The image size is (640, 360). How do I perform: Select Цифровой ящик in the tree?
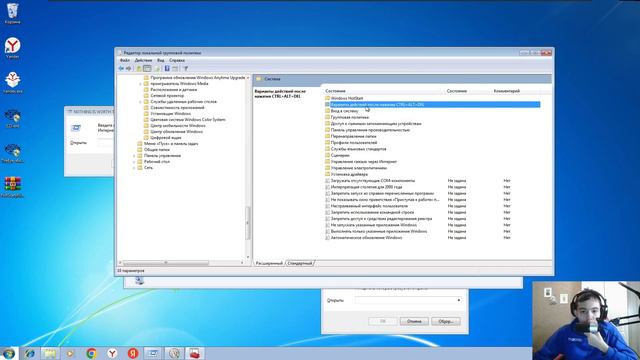tap(166, 138)
